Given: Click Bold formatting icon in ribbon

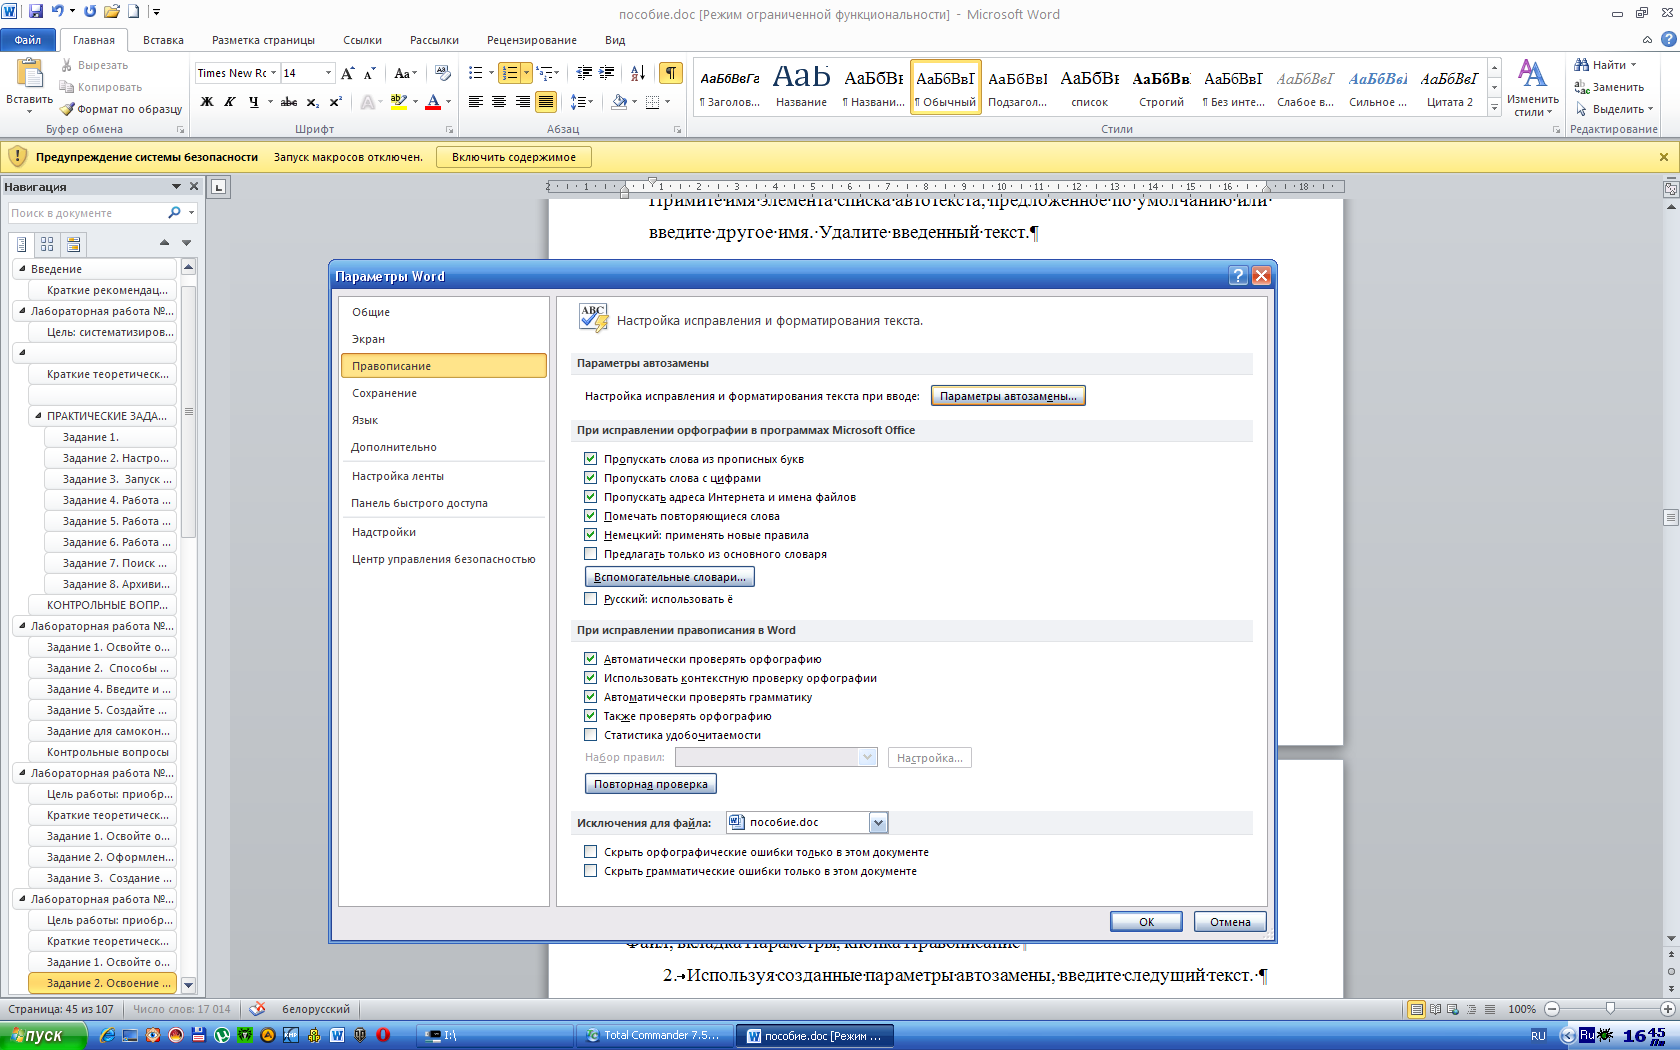Looking at the screenshot, I should tap(207, 102).
